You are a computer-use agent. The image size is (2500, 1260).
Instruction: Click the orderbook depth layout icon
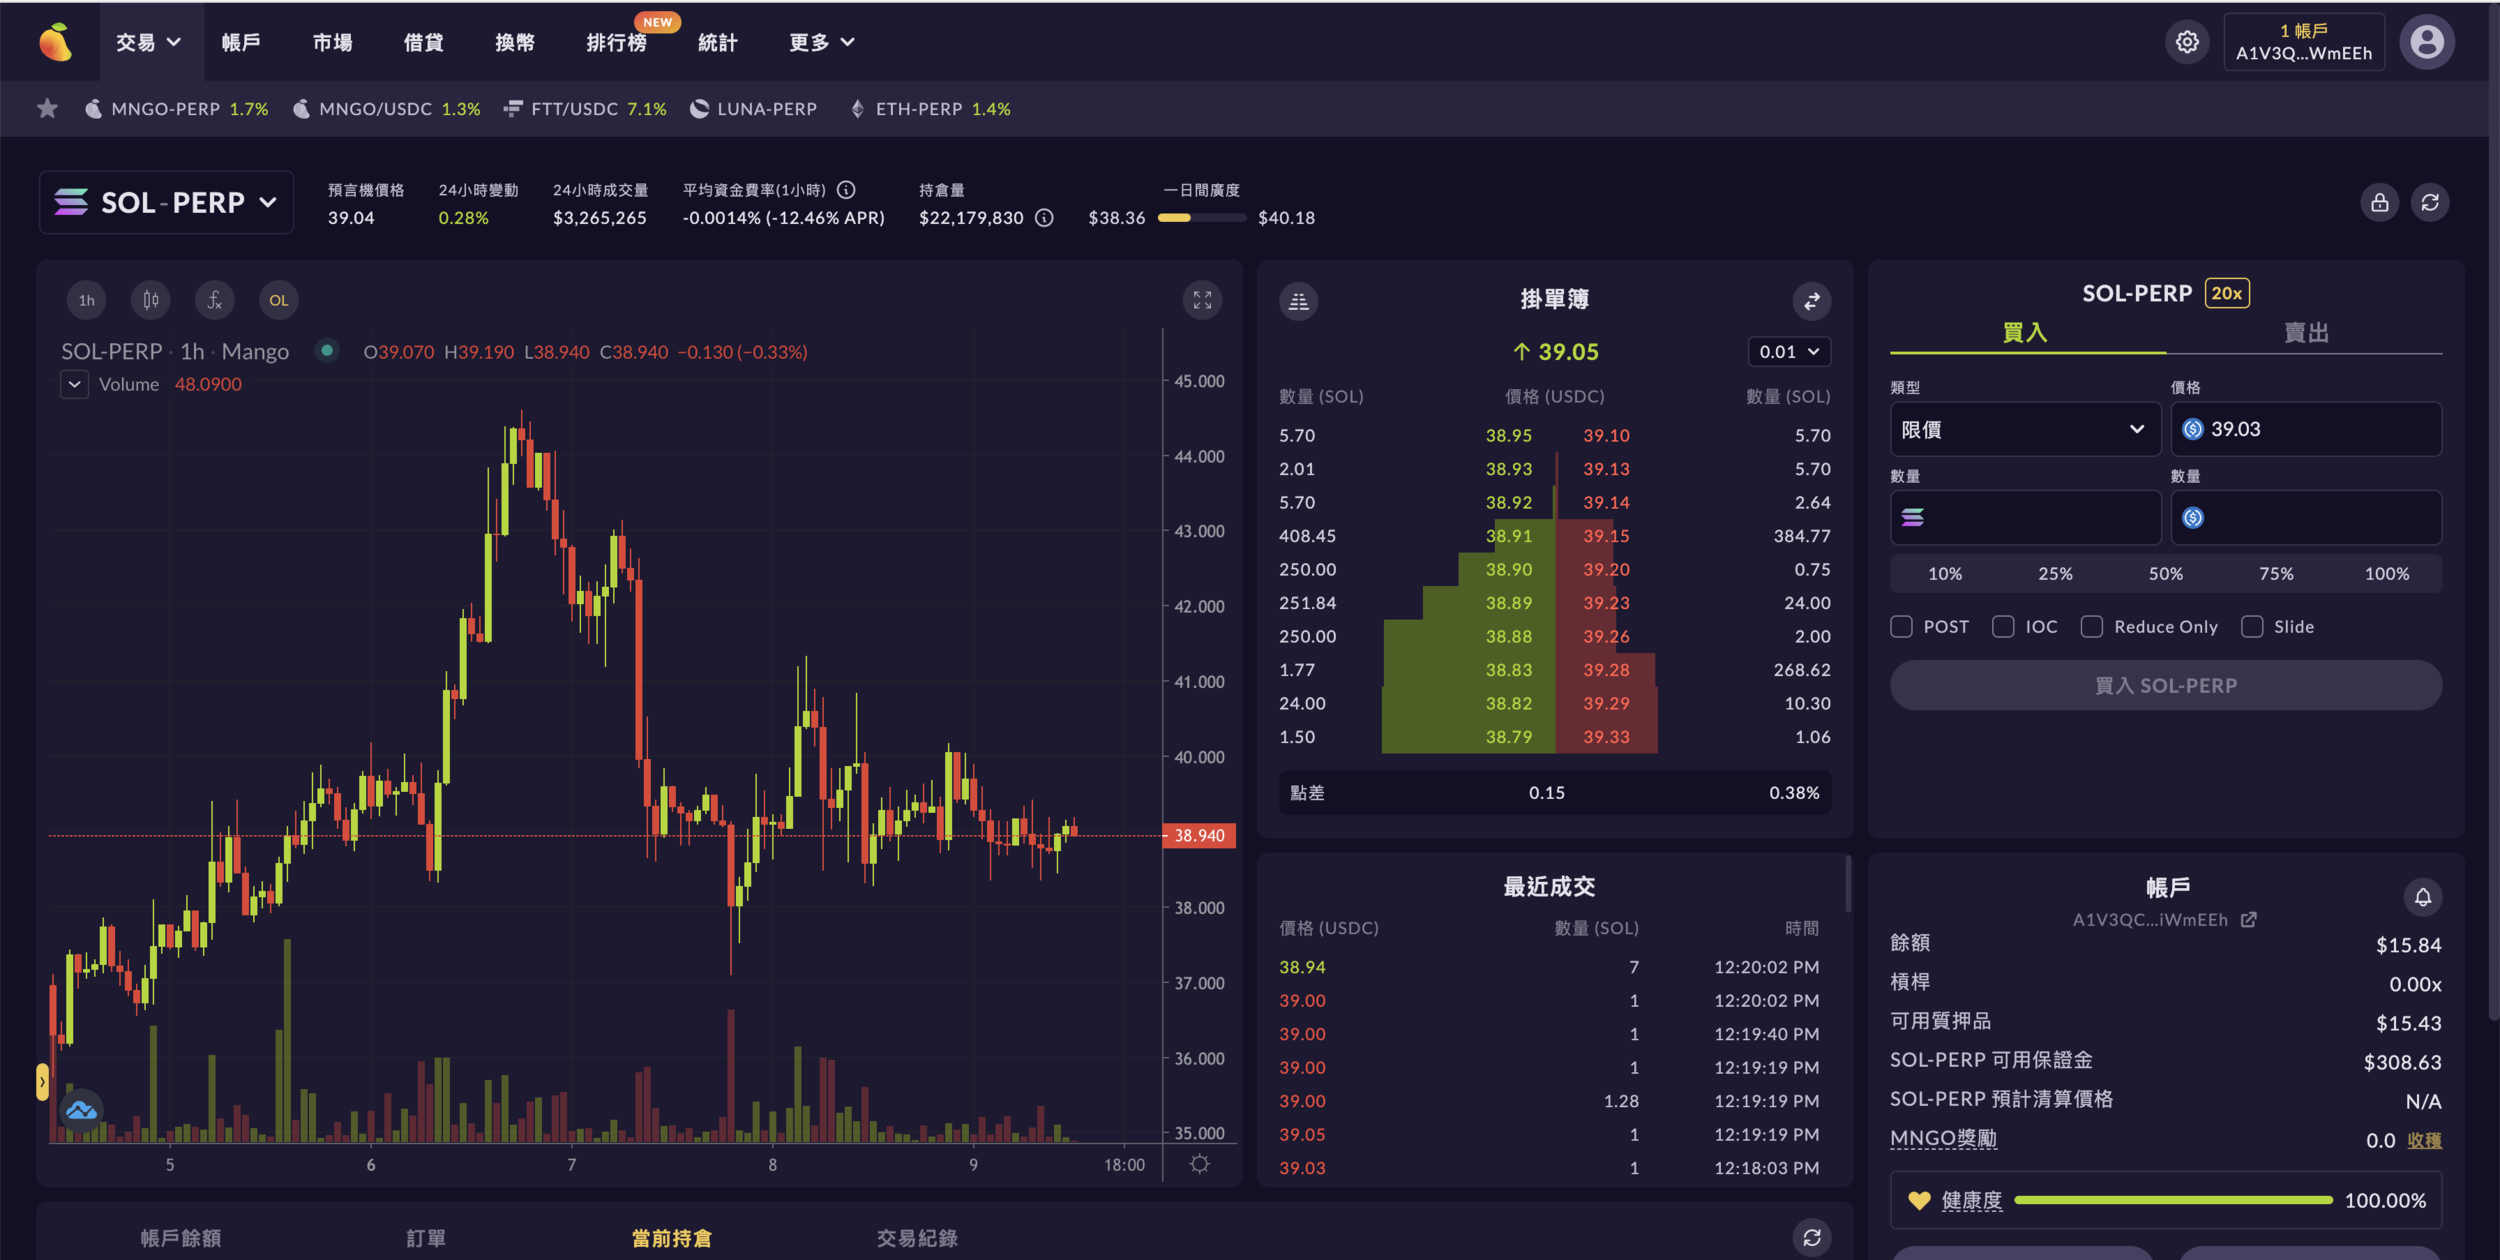coord(1298,301)
